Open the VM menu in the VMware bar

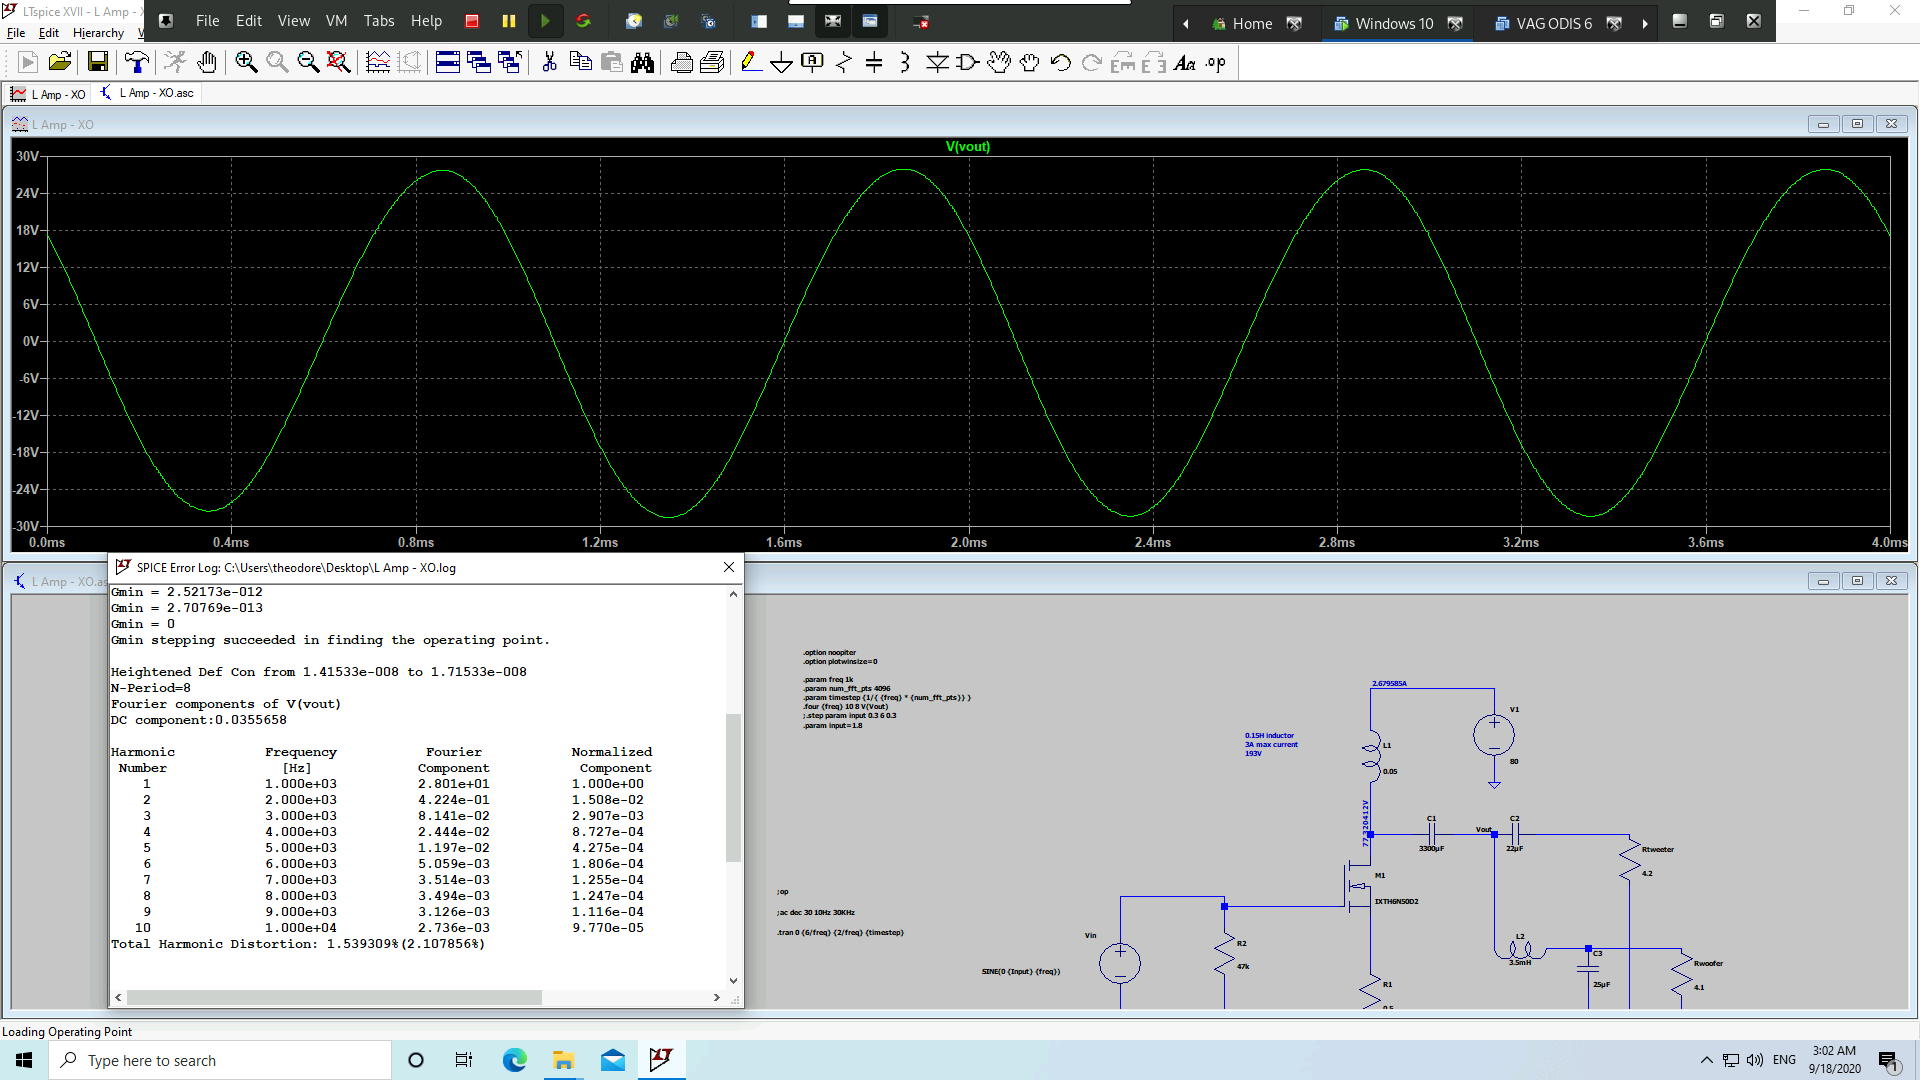pos(337,21)
